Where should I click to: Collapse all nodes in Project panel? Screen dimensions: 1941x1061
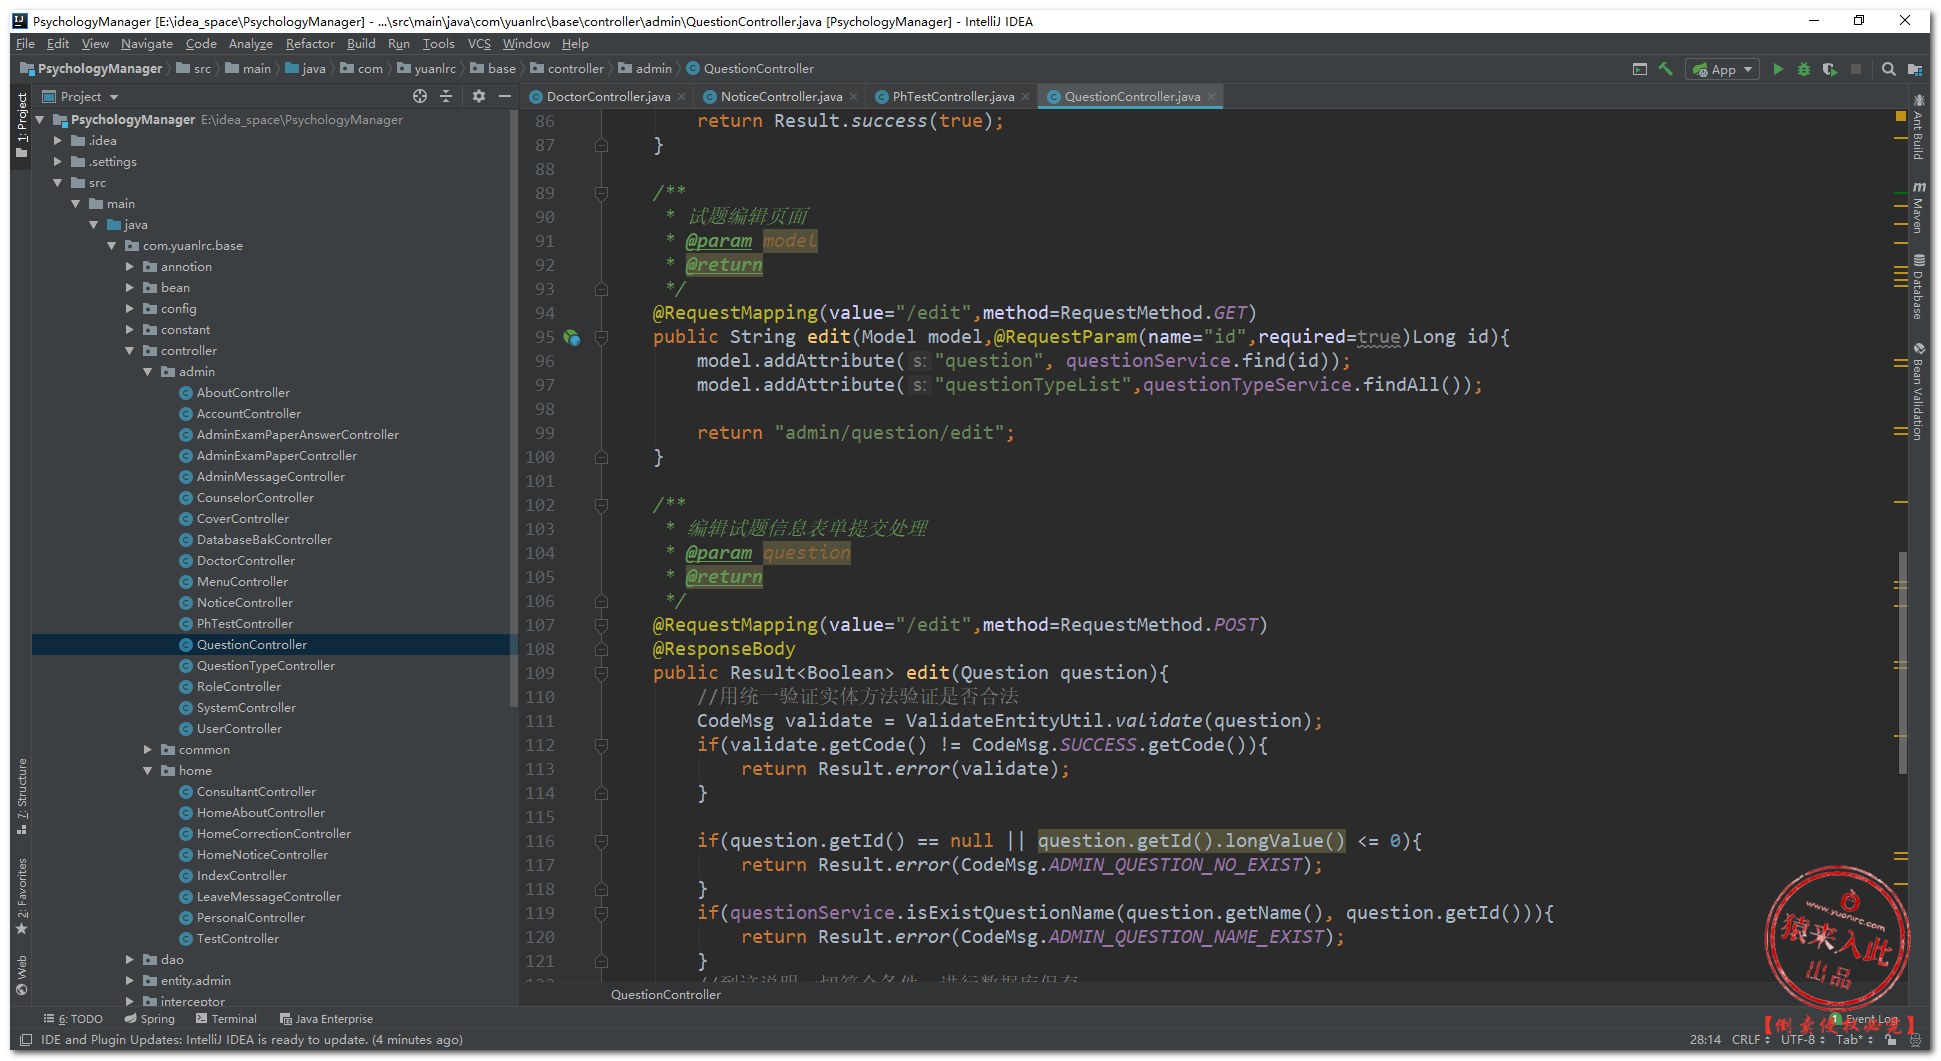(446, 96)
